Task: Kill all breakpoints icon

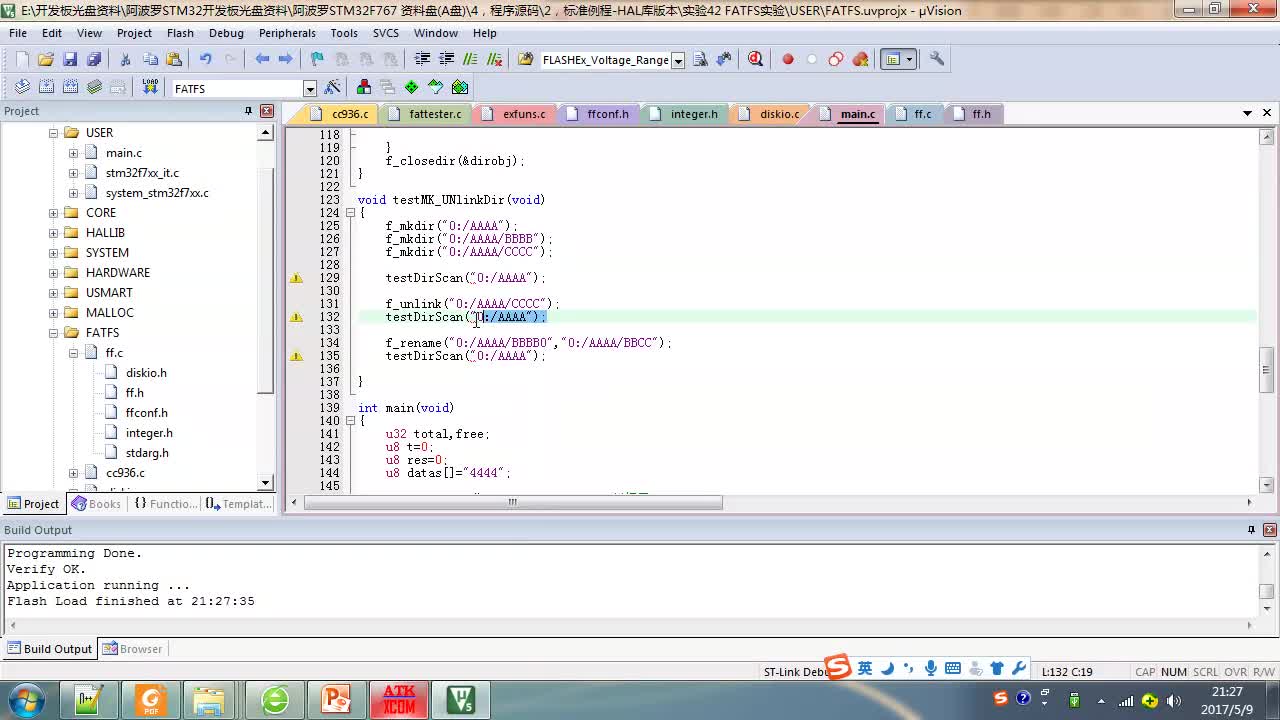Action: coord(860,59)
